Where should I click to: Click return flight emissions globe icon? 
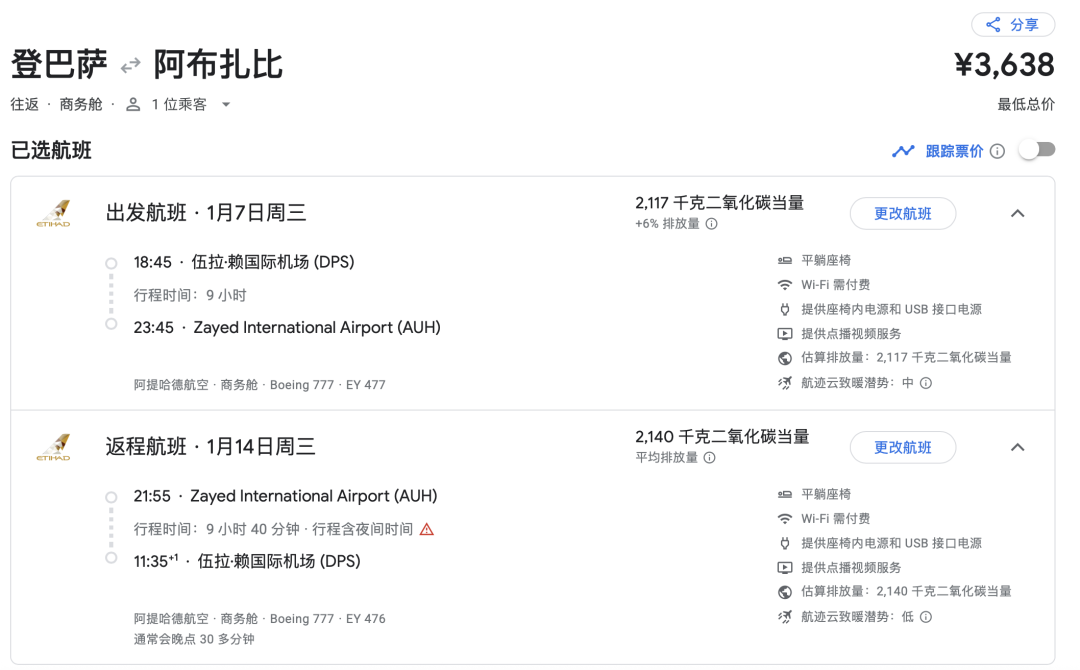coord(785,592)
